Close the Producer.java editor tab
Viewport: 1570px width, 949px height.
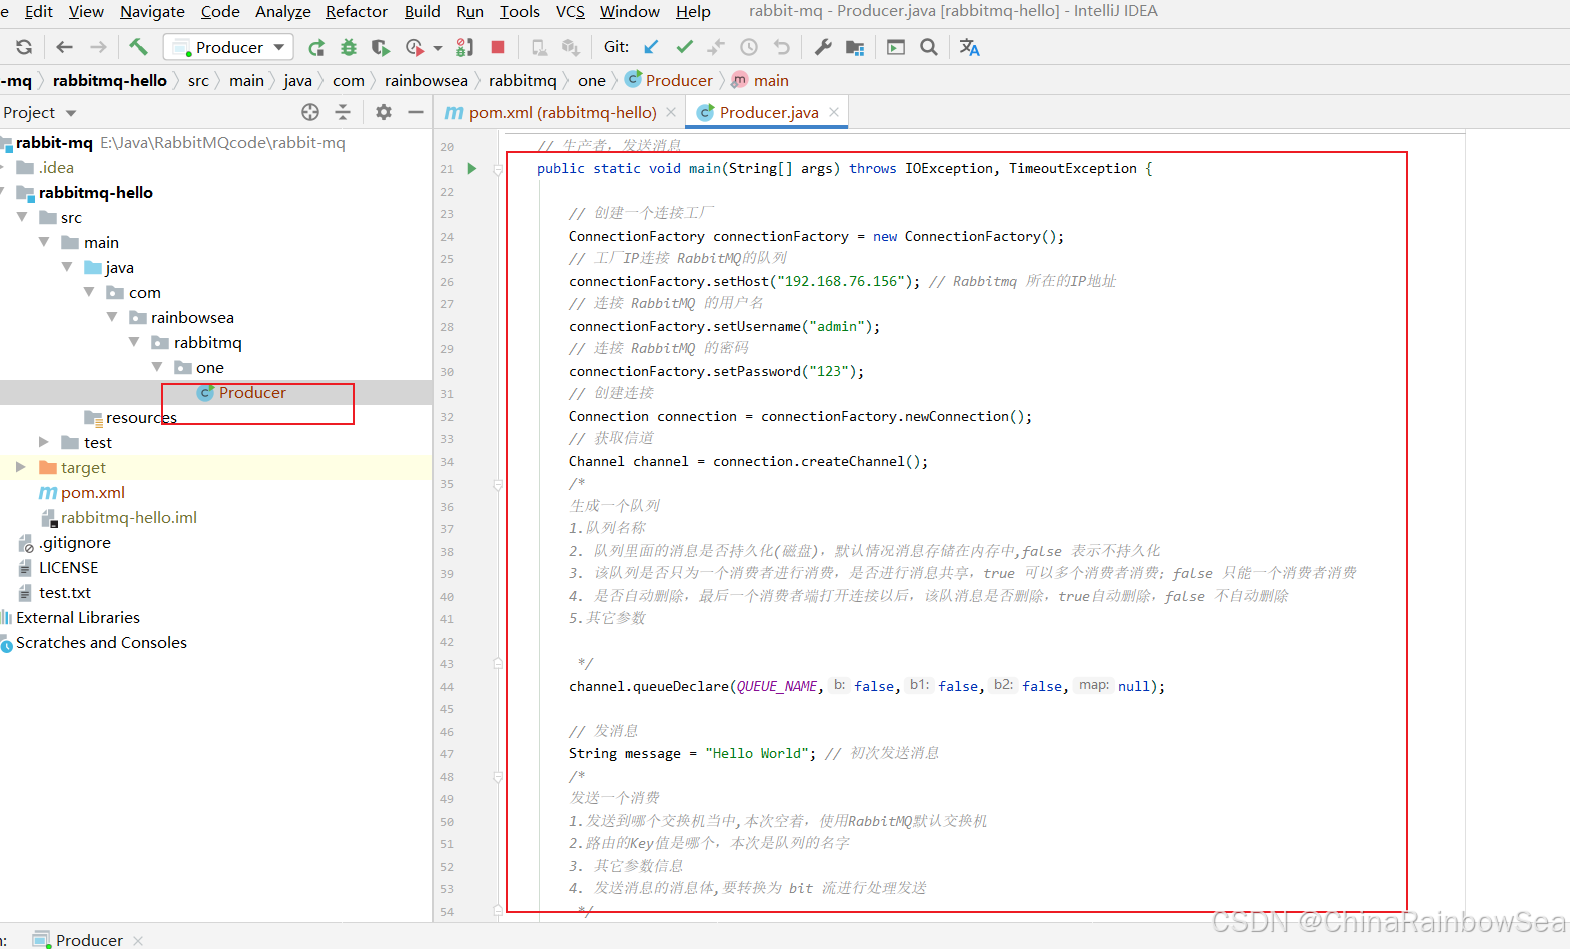pyautogui.click(x=834, y=112)
